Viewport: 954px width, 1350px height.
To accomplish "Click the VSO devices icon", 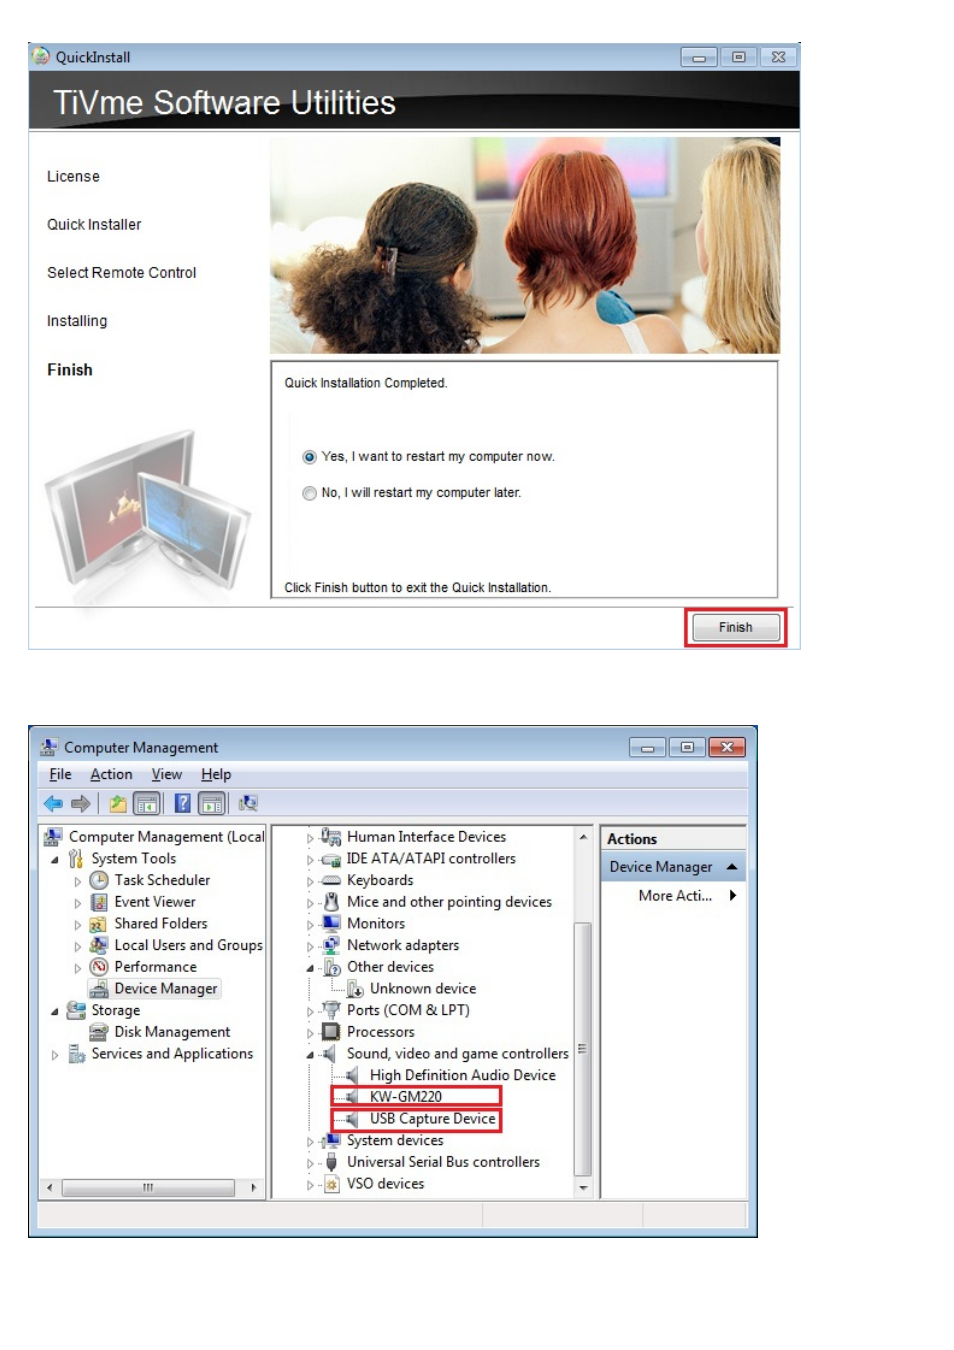I will pyautogui.click(x=331, y=1184).
